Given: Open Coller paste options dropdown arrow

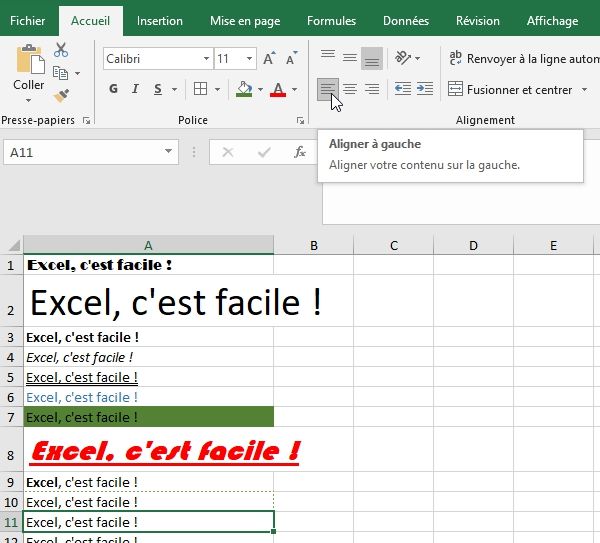Looking at the screenshot, I should (29, 100).
